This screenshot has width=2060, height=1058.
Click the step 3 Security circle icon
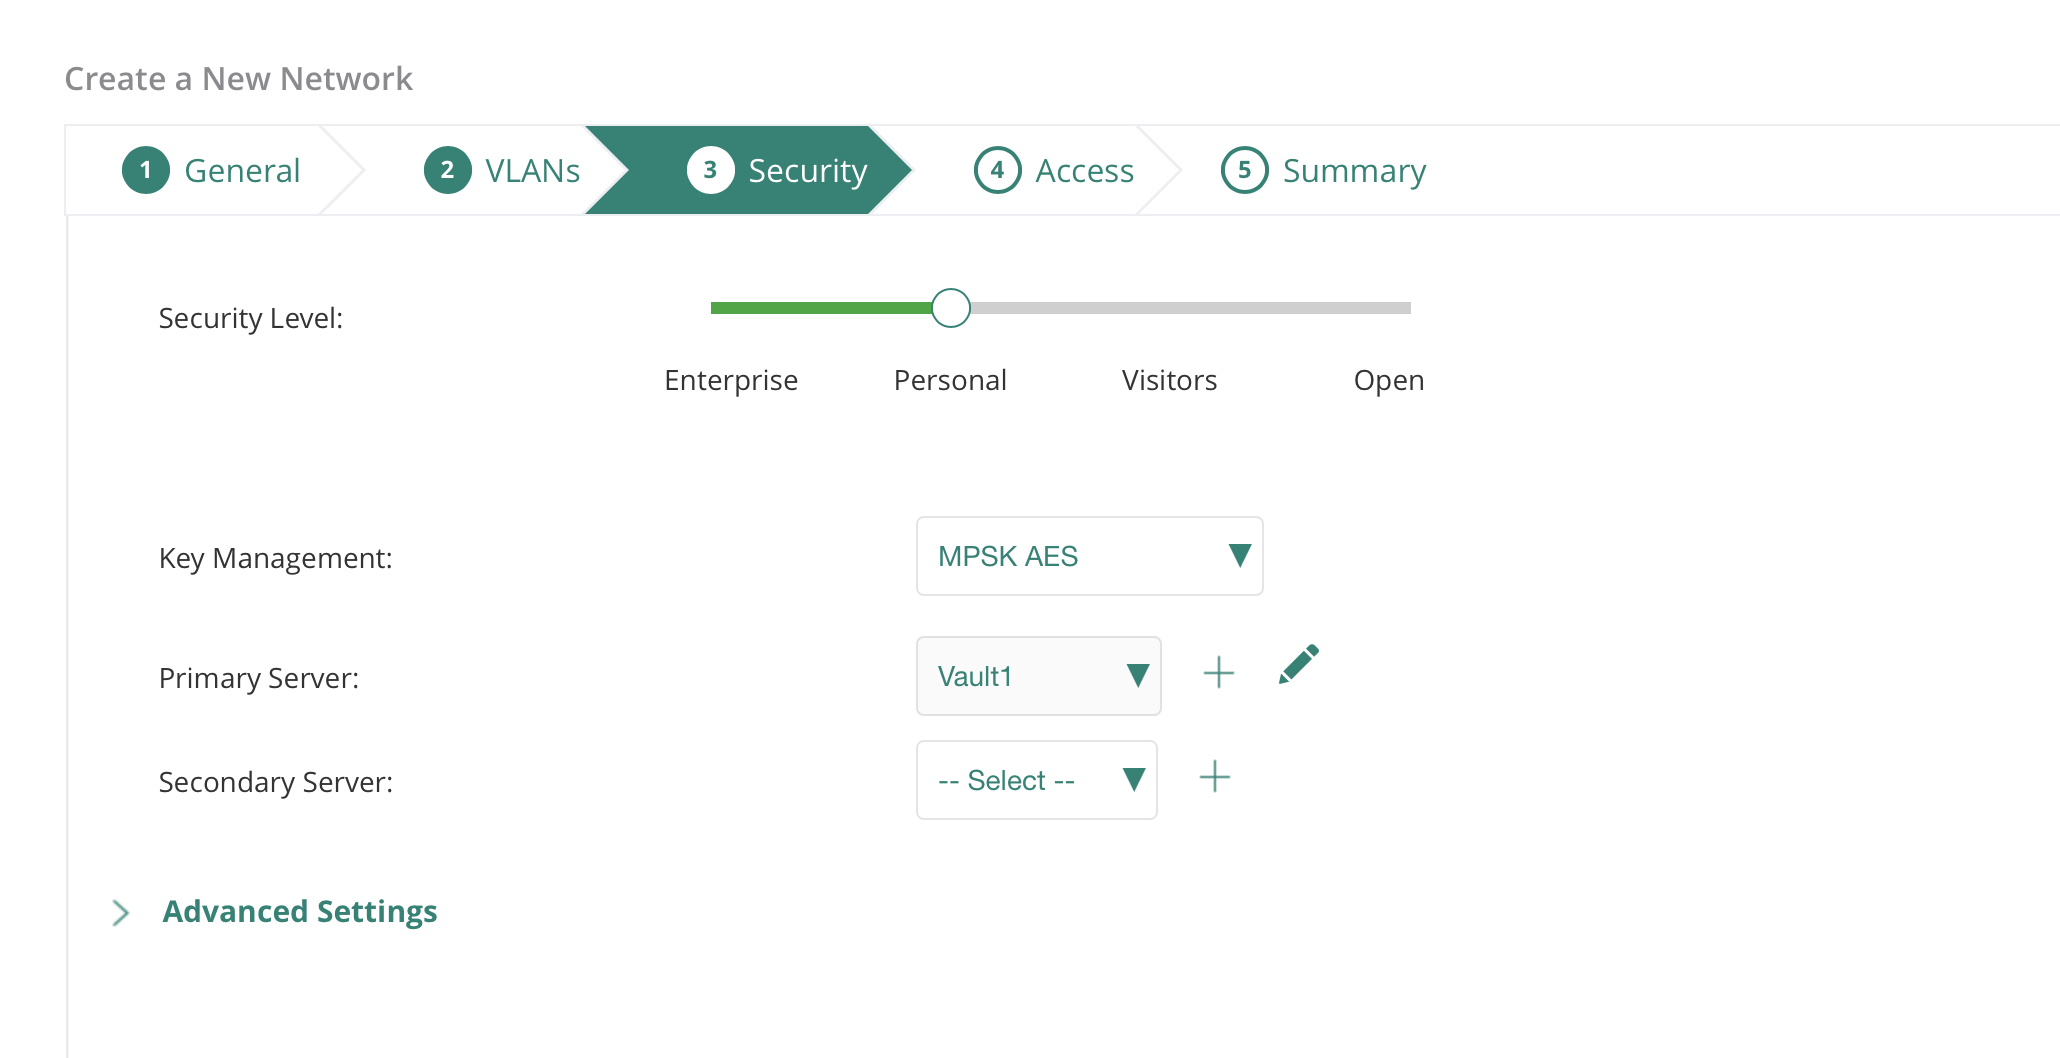click(710, 170)
